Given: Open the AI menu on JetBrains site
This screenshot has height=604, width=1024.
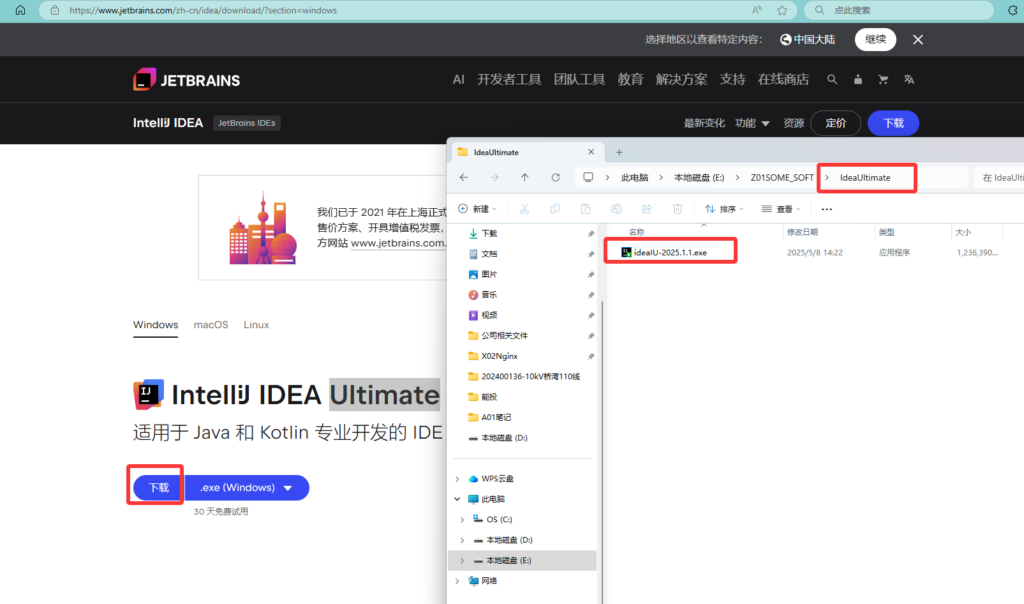Looking at the screenshot, I should [x=458, y=80].
